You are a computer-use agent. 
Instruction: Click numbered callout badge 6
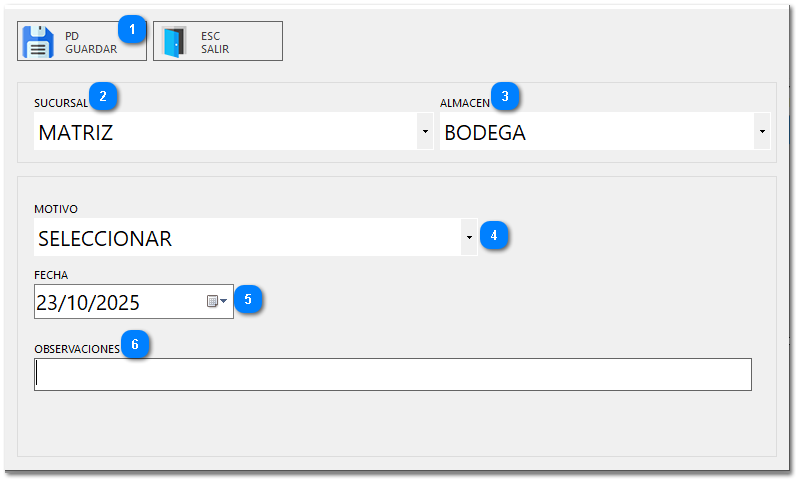pyautogui.click(x=135, y=345)
